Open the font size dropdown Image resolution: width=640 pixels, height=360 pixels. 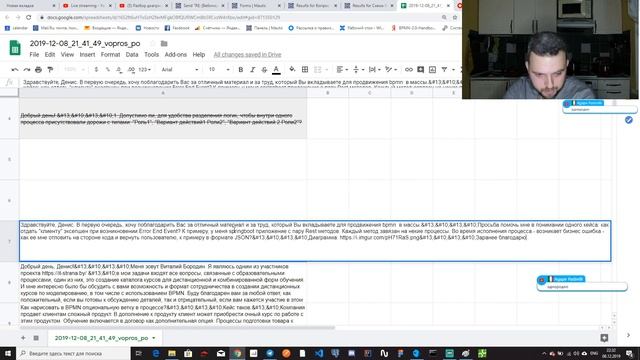(x=219, y=70)
